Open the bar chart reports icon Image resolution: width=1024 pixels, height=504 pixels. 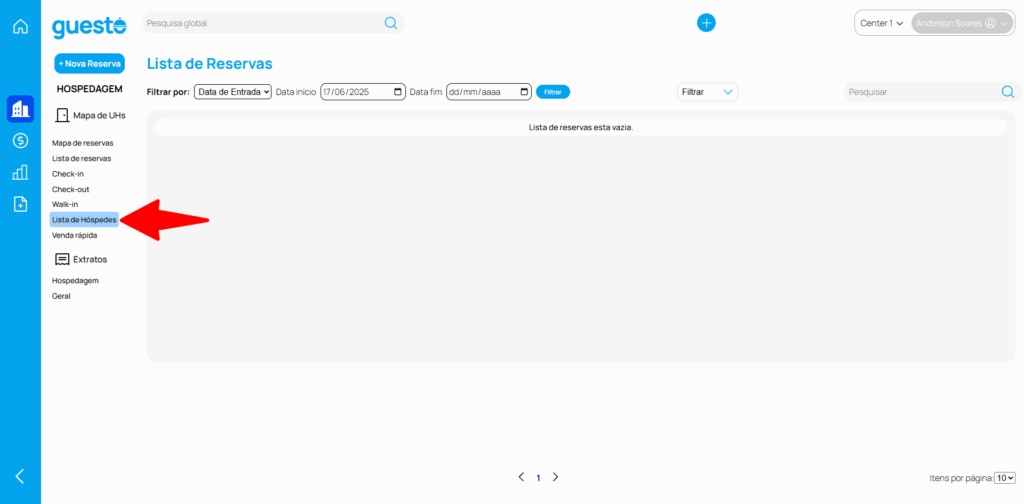(20, 172)
